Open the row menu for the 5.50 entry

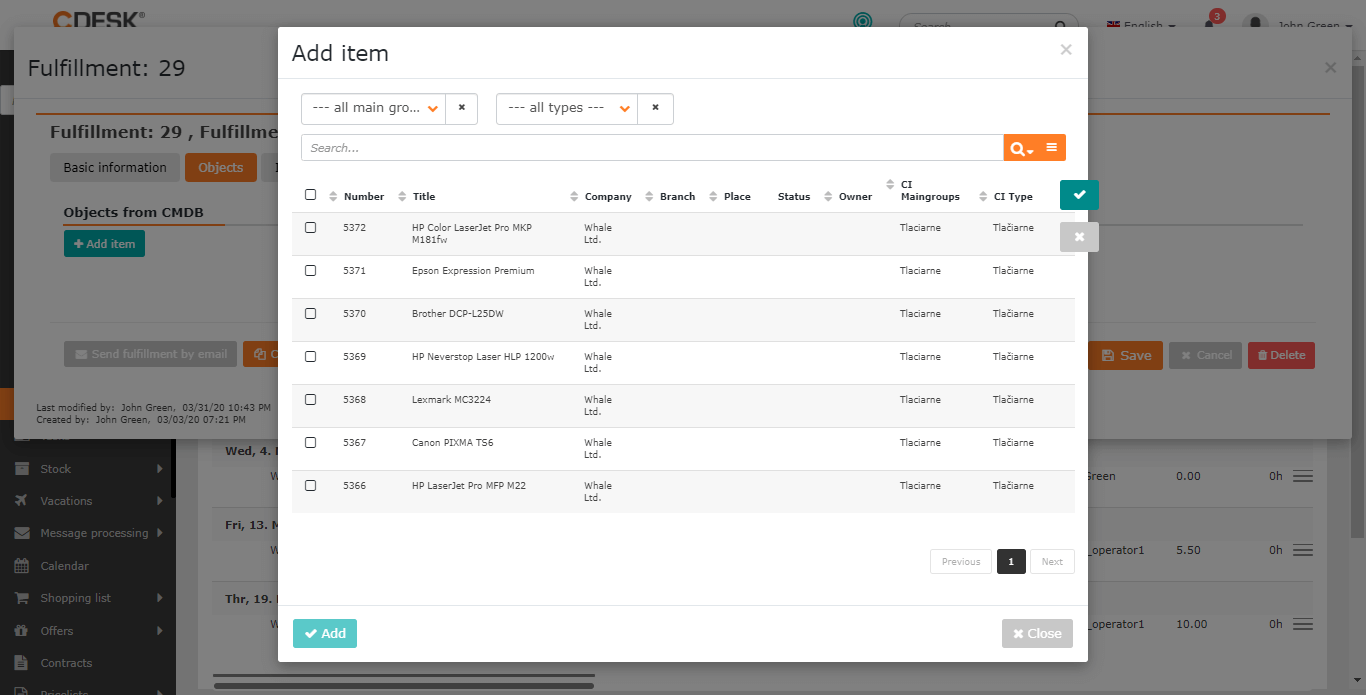[1303, 551]
